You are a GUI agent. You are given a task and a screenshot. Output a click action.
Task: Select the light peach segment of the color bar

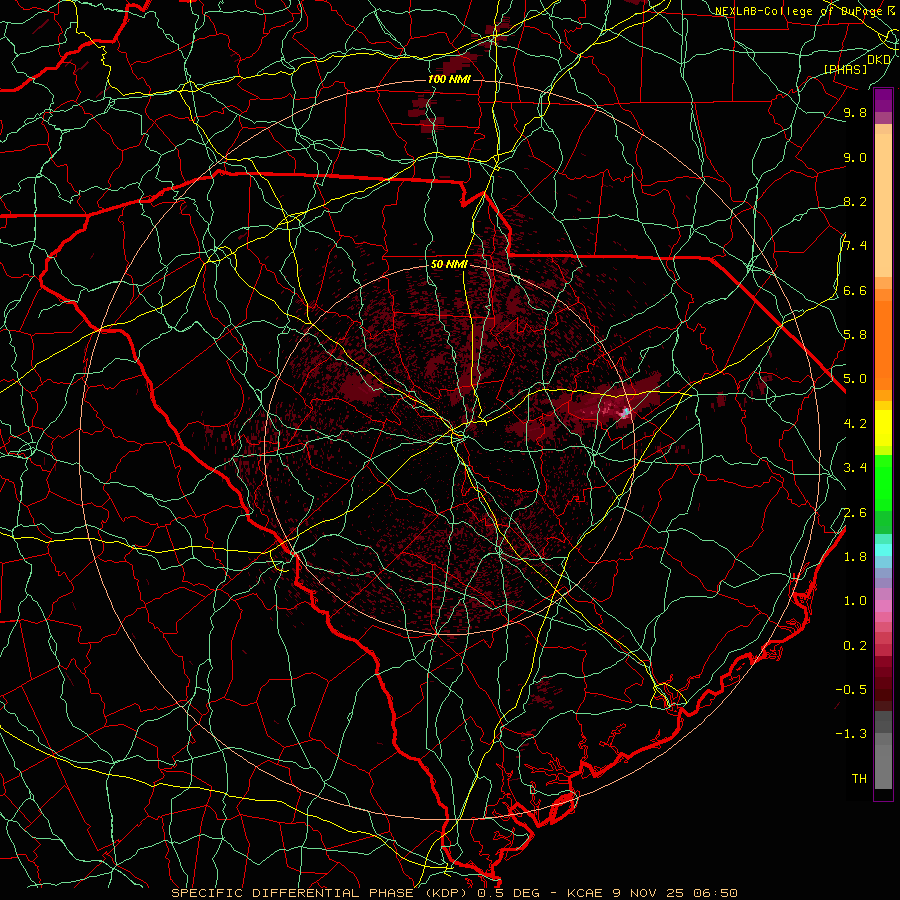click(883, 205)
